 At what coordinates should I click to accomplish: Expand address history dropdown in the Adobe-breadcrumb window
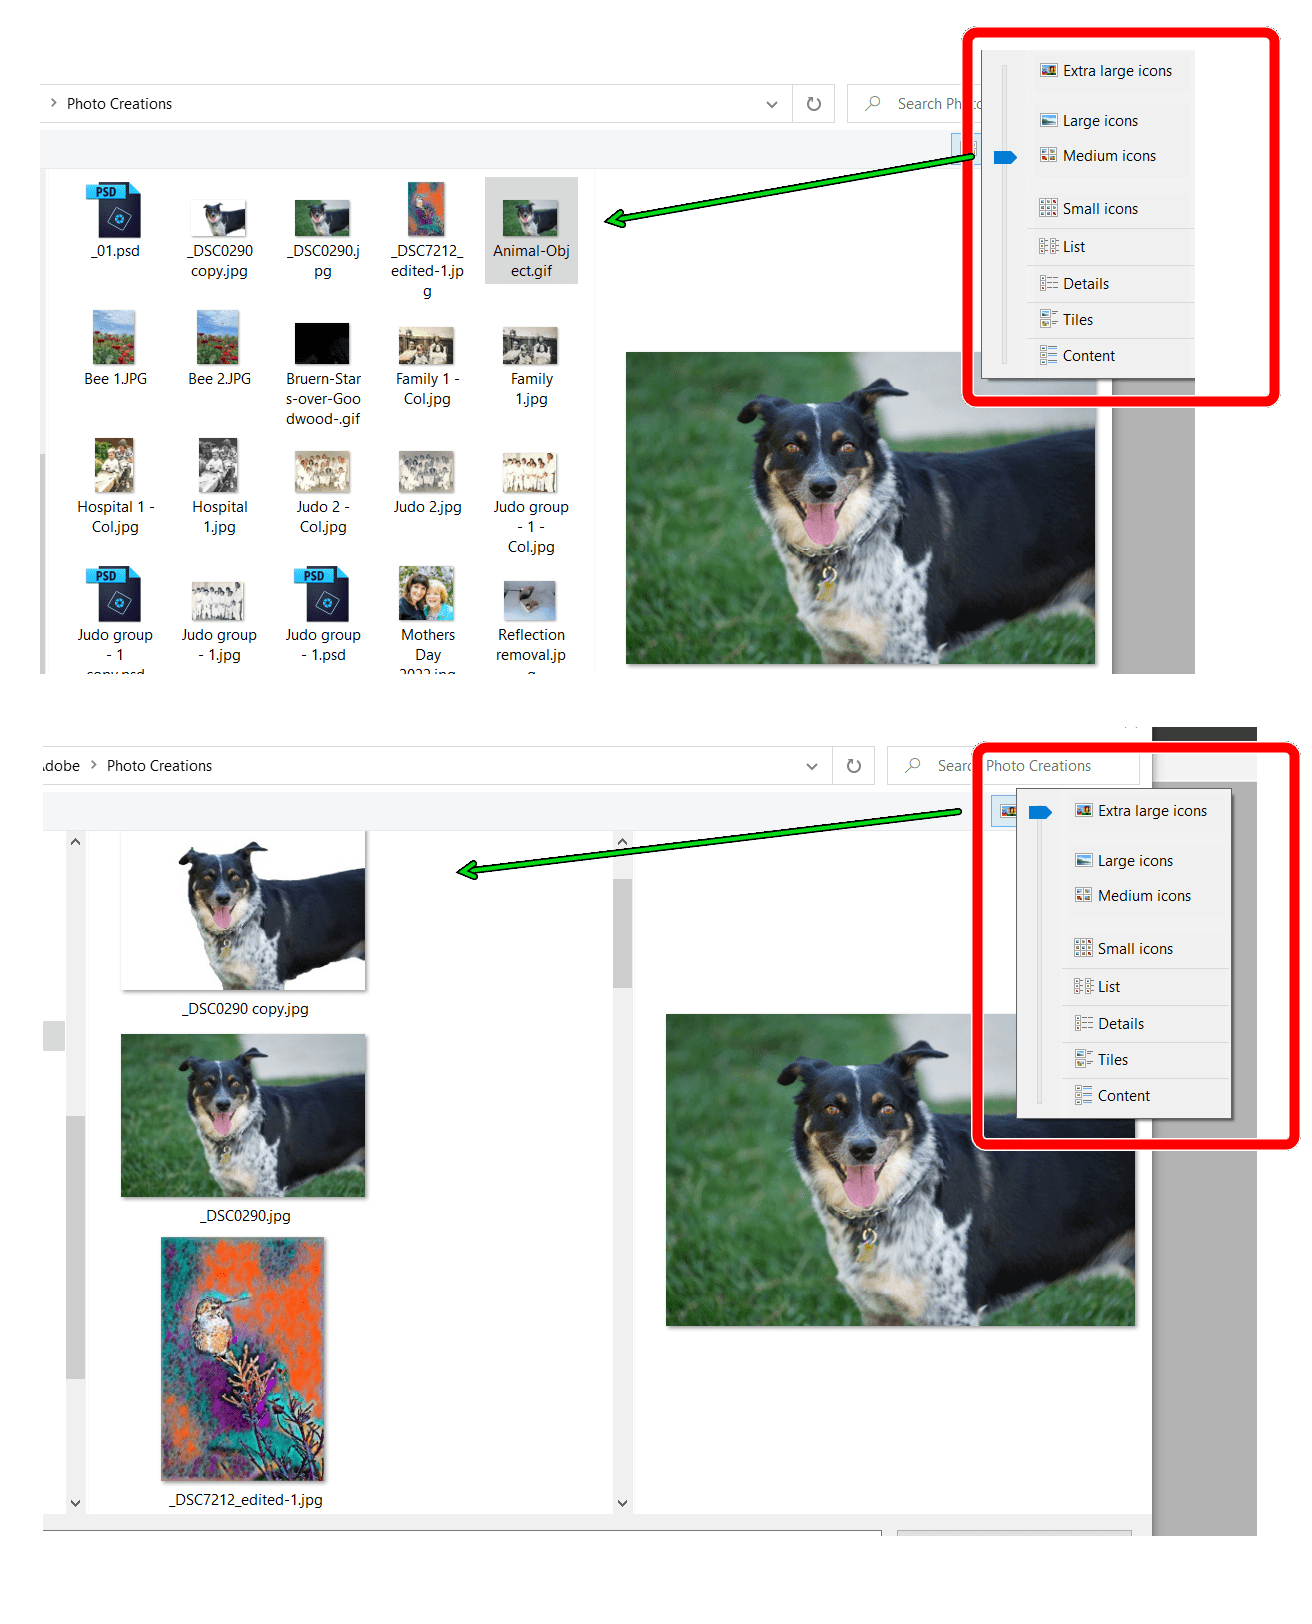point(812,766)
